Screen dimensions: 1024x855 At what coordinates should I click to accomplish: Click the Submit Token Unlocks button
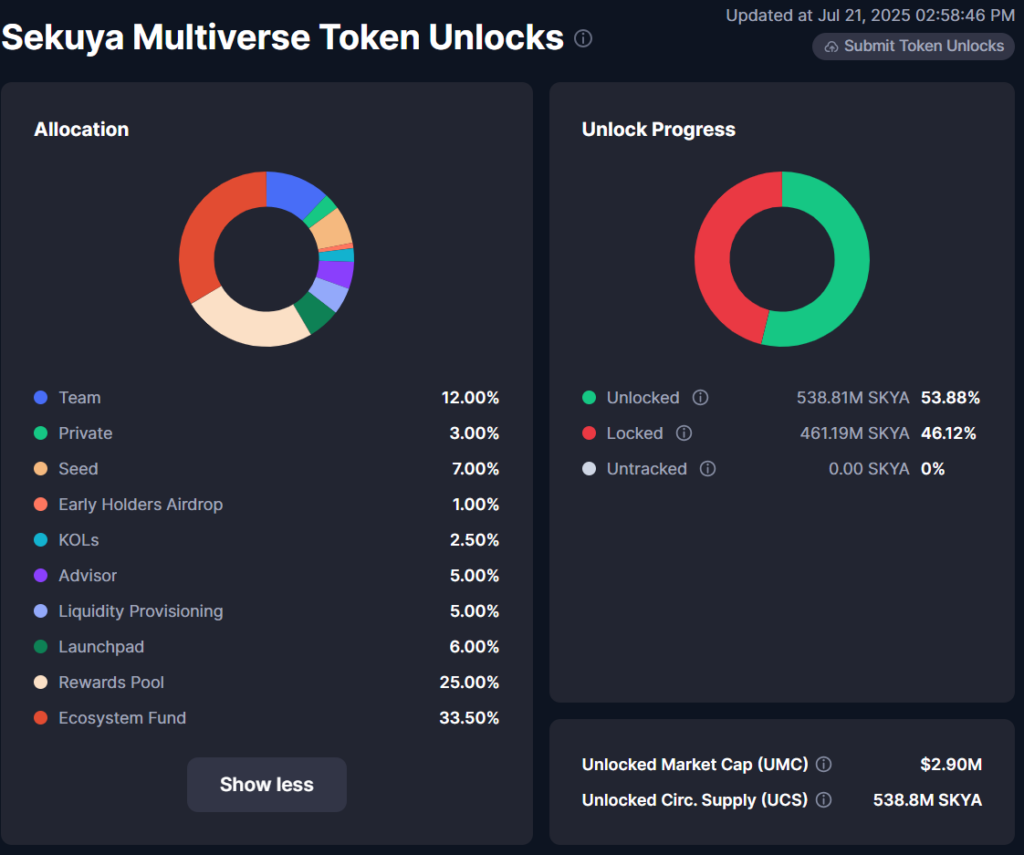pos(913,46)
